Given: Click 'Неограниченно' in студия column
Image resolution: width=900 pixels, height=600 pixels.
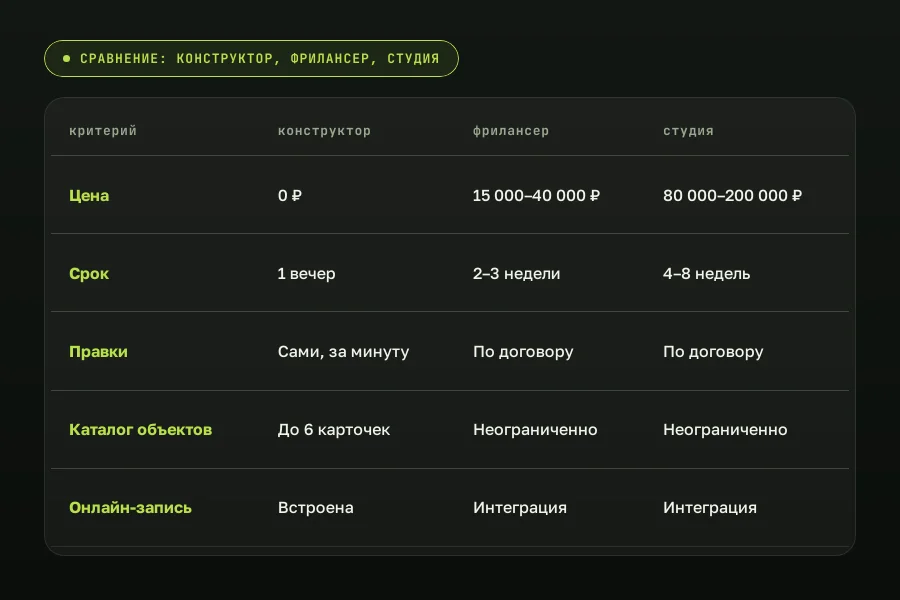Looking at the screenshot, I should click(726, 430).
